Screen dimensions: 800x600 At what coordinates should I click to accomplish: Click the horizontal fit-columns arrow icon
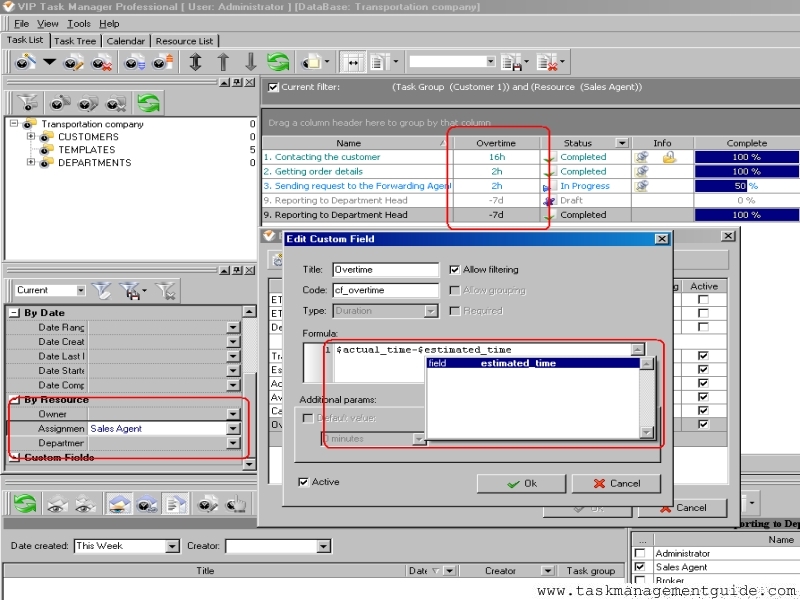click(353, 62)
